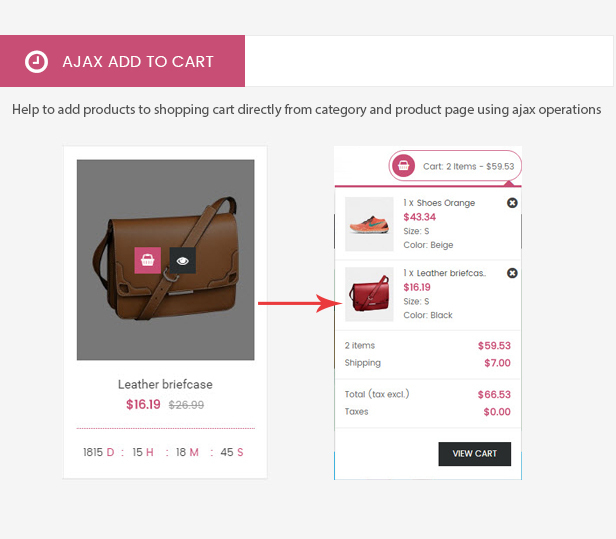Remove Leather briefcase from the cart
This screenshot has width=616, height=539.
[x=512, y=273]
